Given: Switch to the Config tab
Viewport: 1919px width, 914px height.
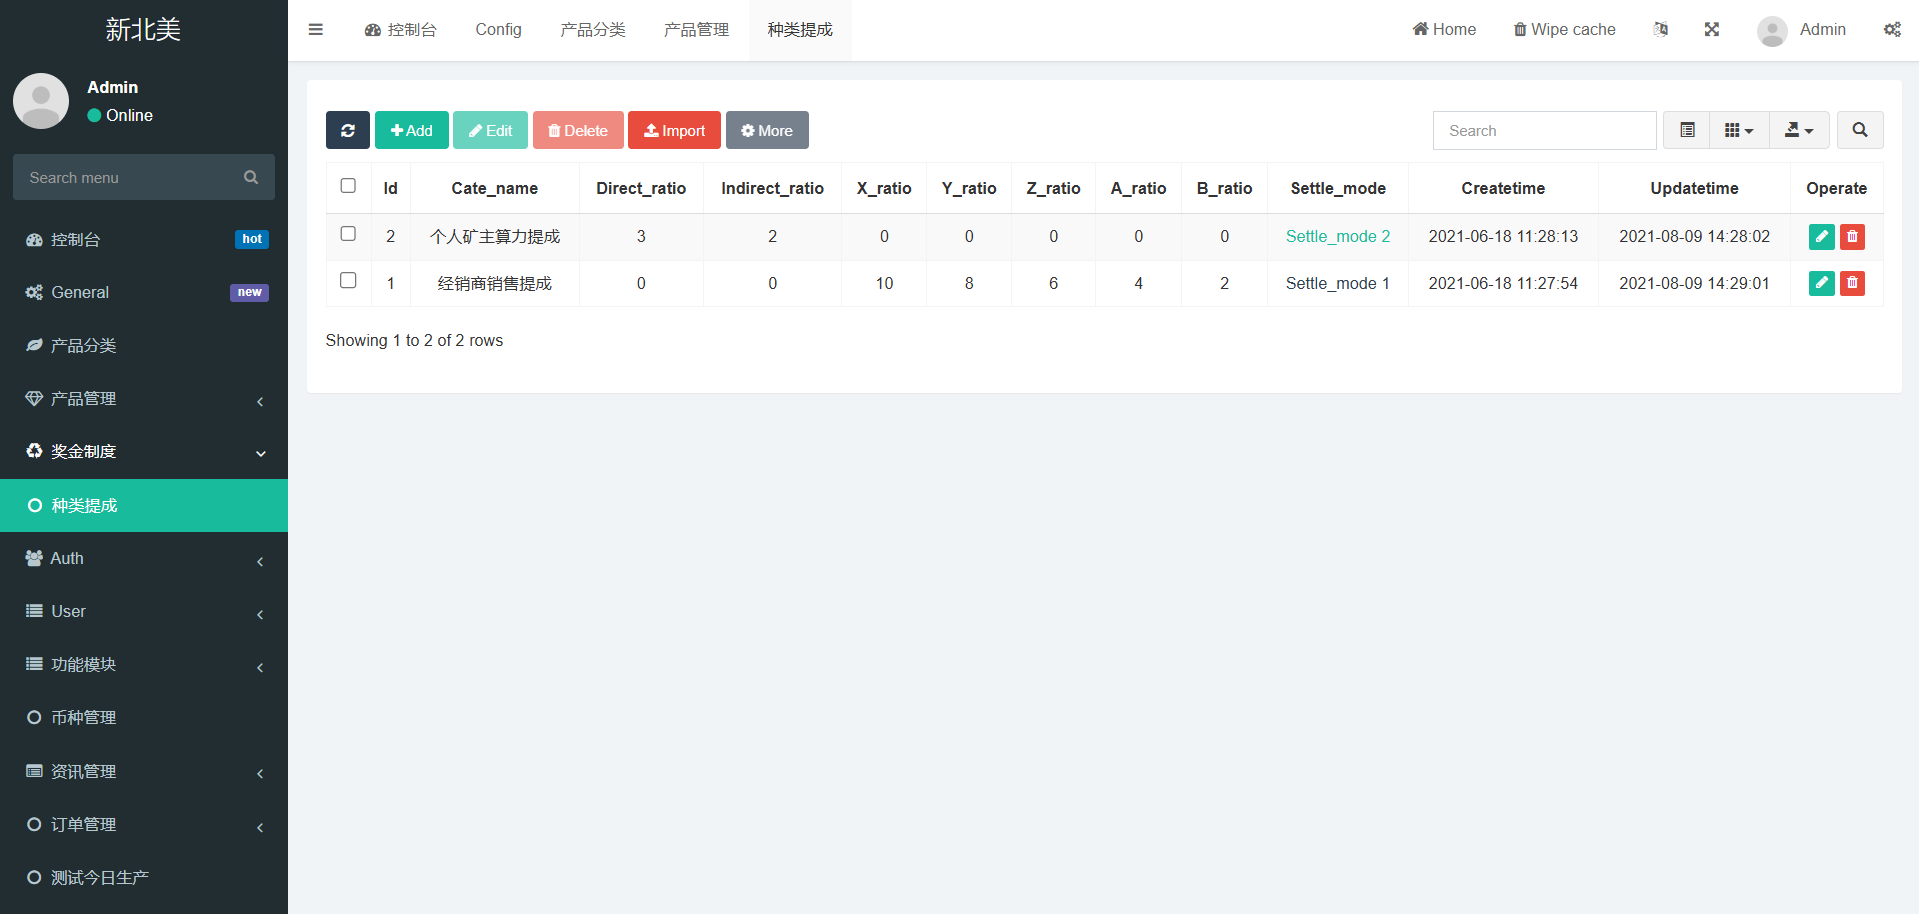Looking at the screenshot, I should coord(498,30).
